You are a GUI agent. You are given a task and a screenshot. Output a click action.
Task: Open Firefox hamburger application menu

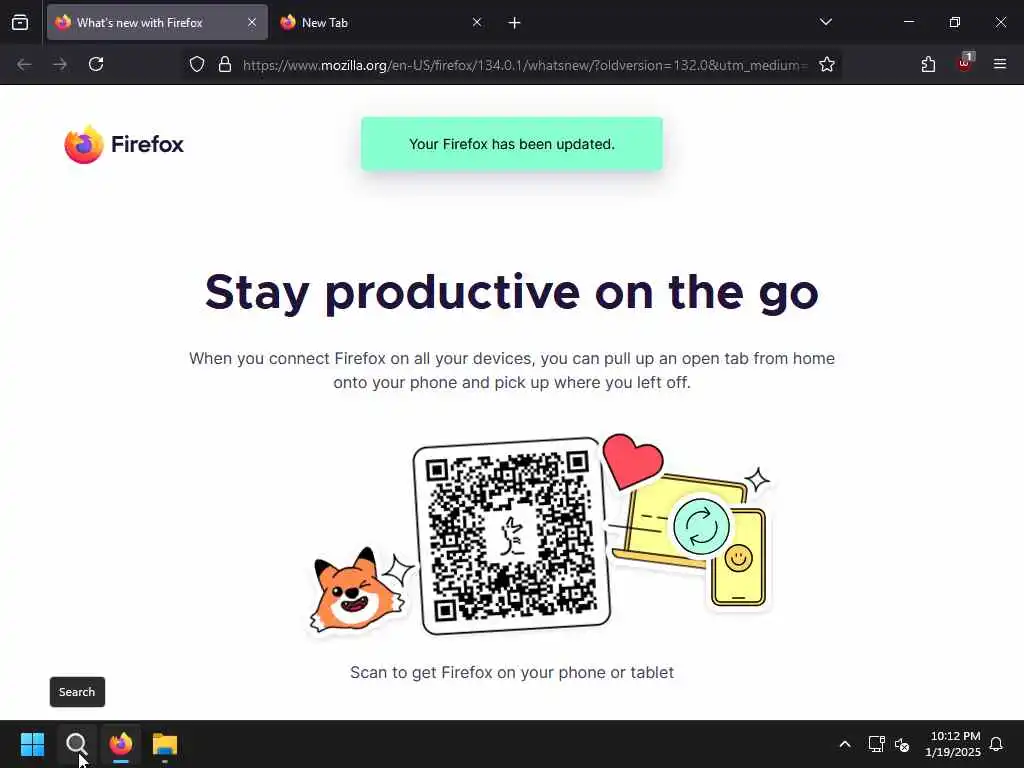pyautogui.click(x=1000, y=64)
